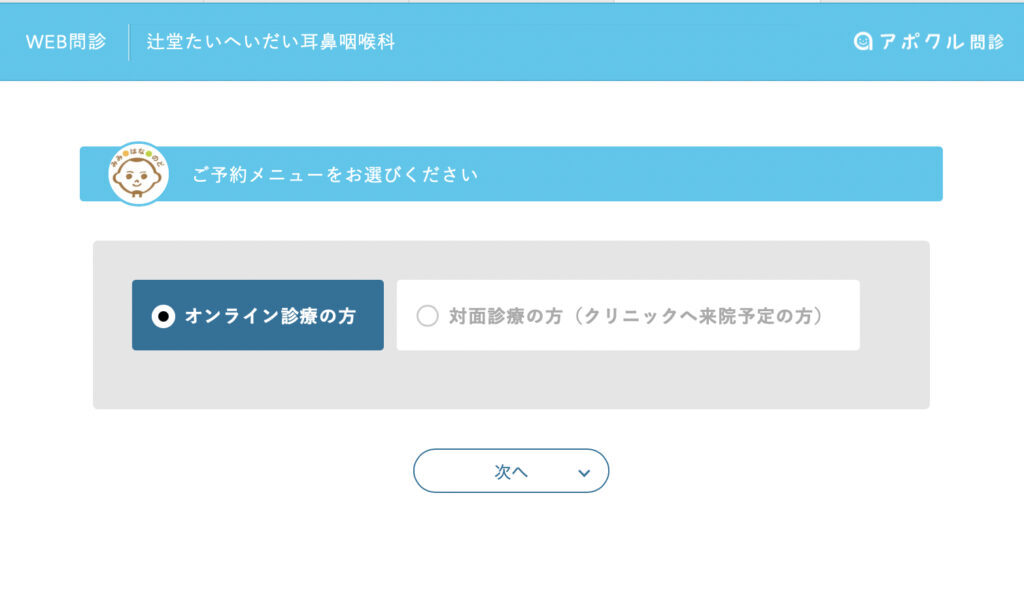Screen dimensions: 1024x591
Task: Choose 対面診療の方(クリニックへ来院予定の方)option card
Action: (x=628, y=315)
